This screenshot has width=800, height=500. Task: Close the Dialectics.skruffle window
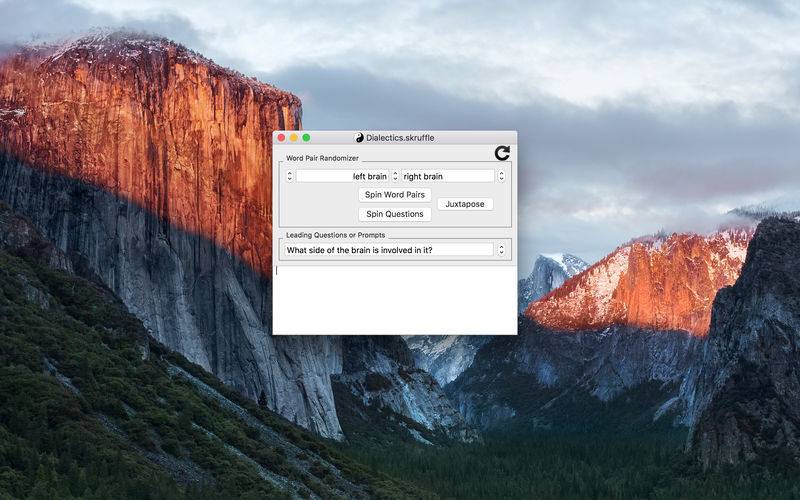click(x=281, y=138)
